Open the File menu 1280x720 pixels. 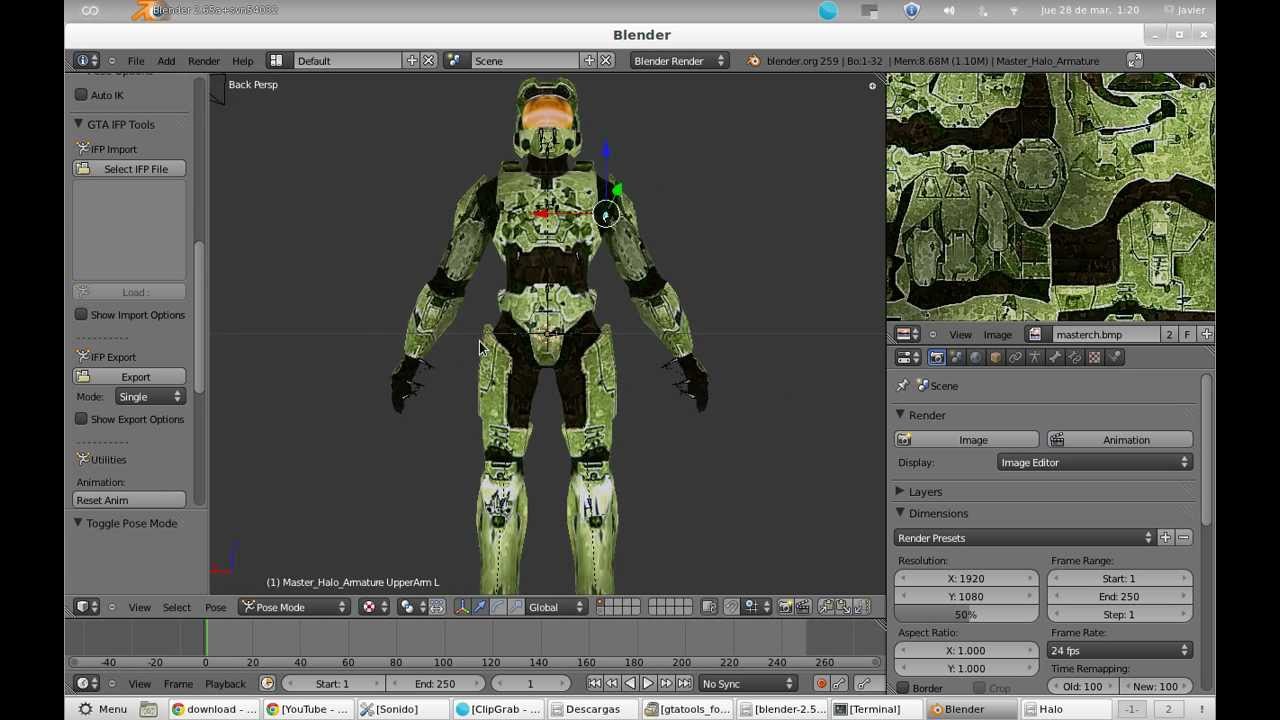point(136,61)
